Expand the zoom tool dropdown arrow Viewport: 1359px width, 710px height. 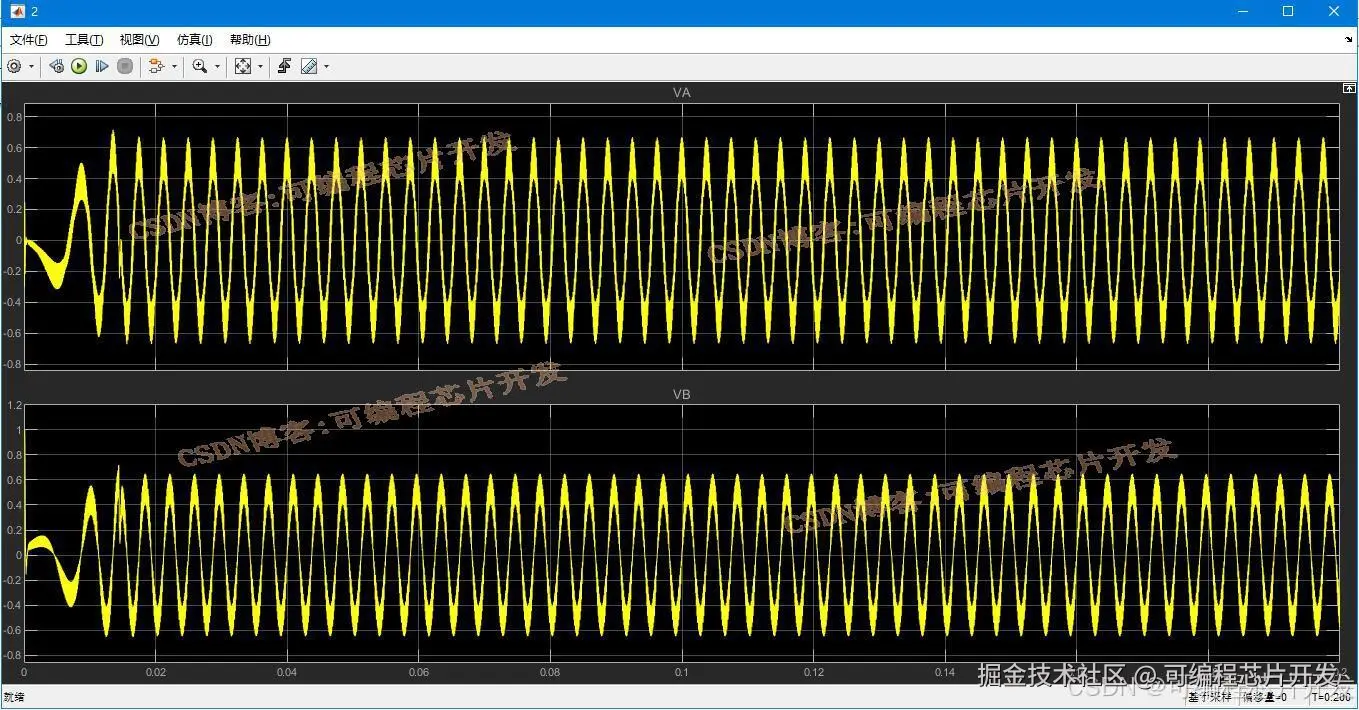(x=217, y=66)
